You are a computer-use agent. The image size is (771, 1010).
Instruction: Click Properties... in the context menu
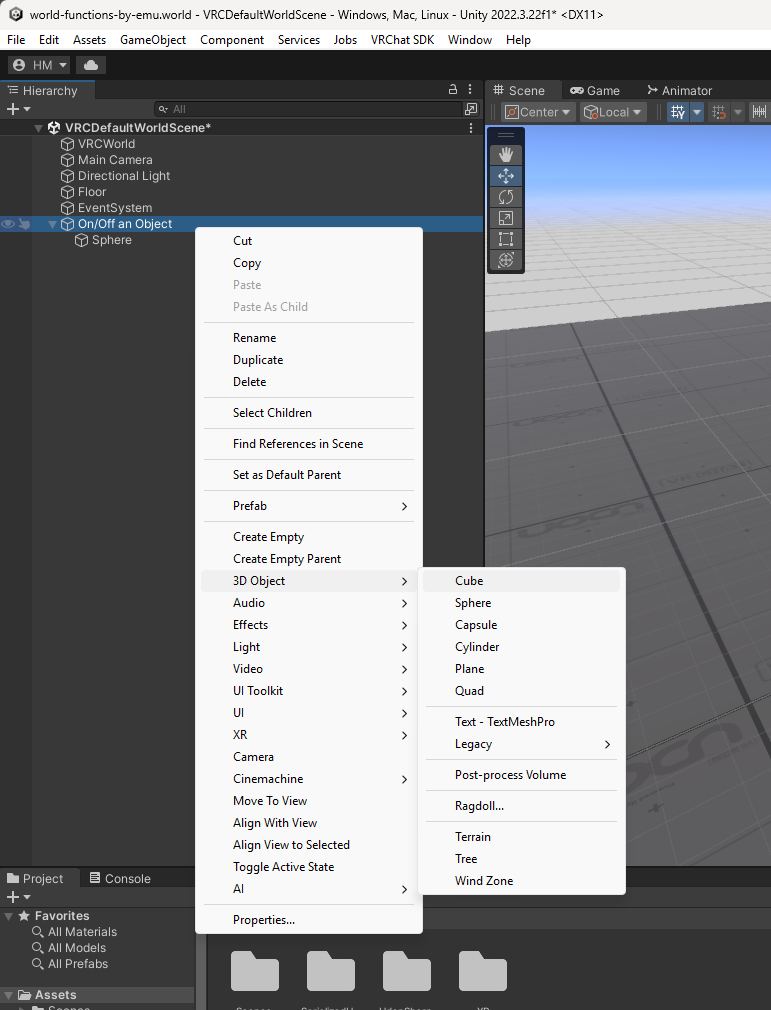[264, 920]
